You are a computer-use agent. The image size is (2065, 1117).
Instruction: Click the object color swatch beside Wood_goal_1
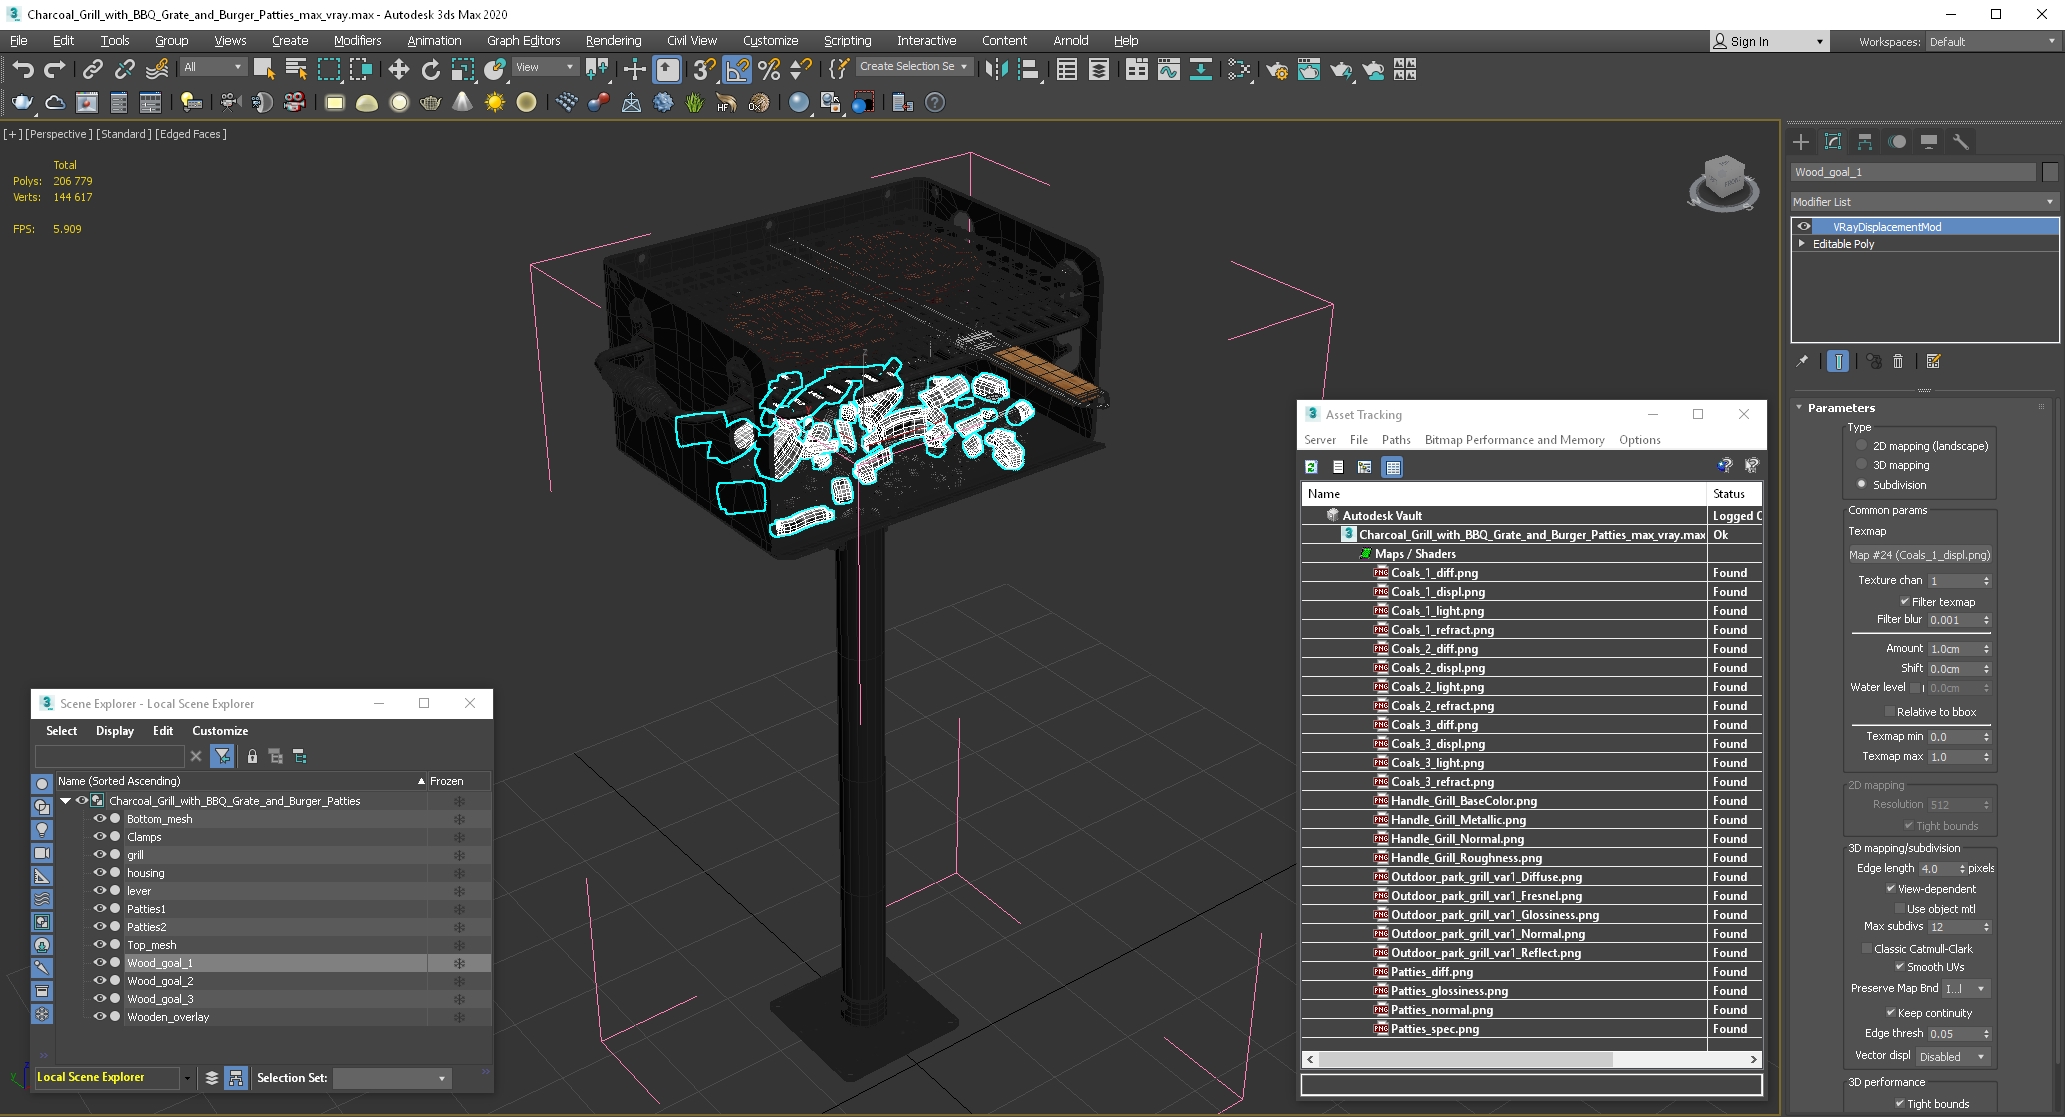point(2050,172)
